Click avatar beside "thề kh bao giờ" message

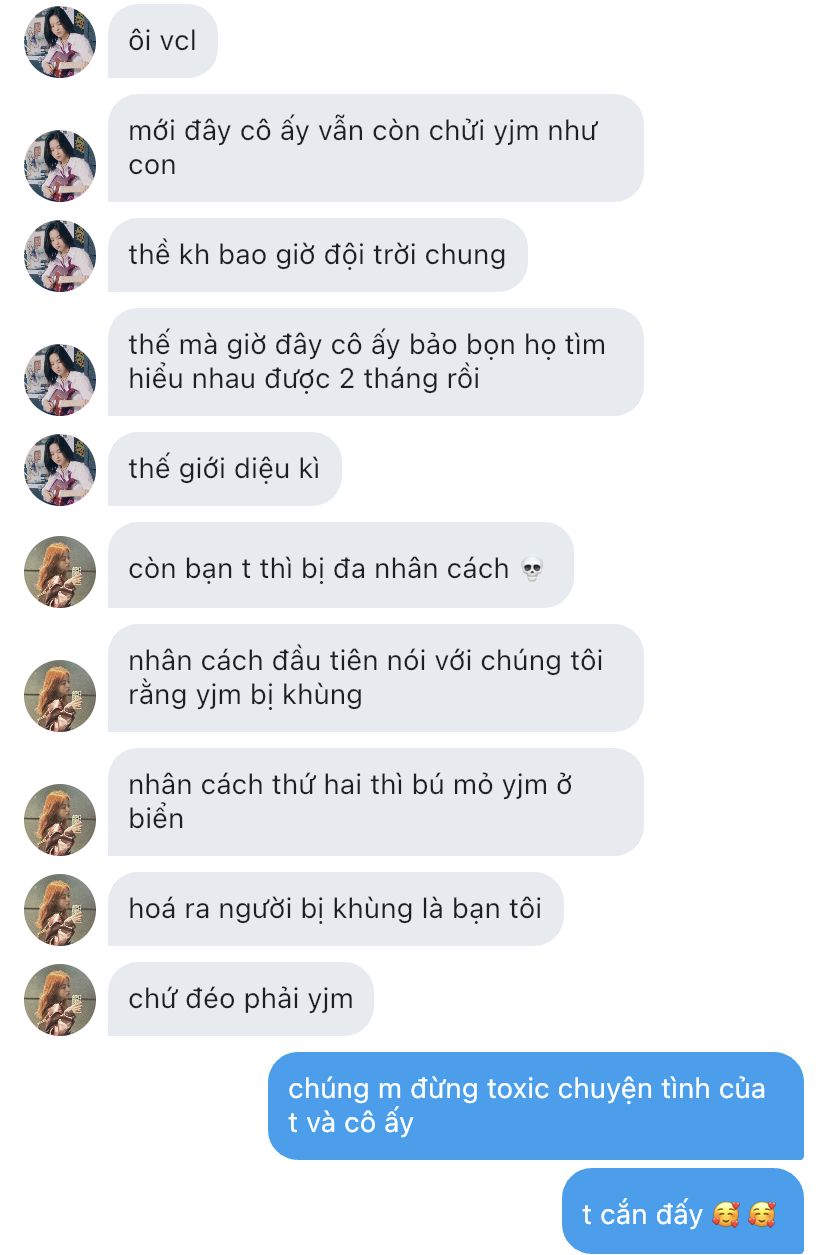[x=60, y=256]
